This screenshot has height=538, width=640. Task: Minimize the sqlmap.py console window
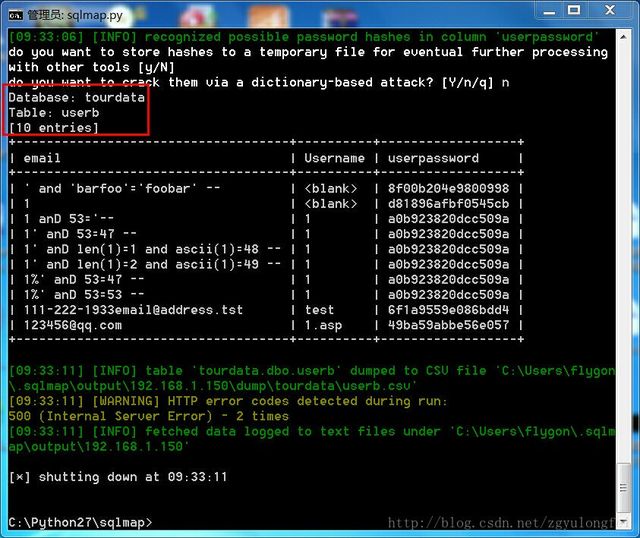549,11
